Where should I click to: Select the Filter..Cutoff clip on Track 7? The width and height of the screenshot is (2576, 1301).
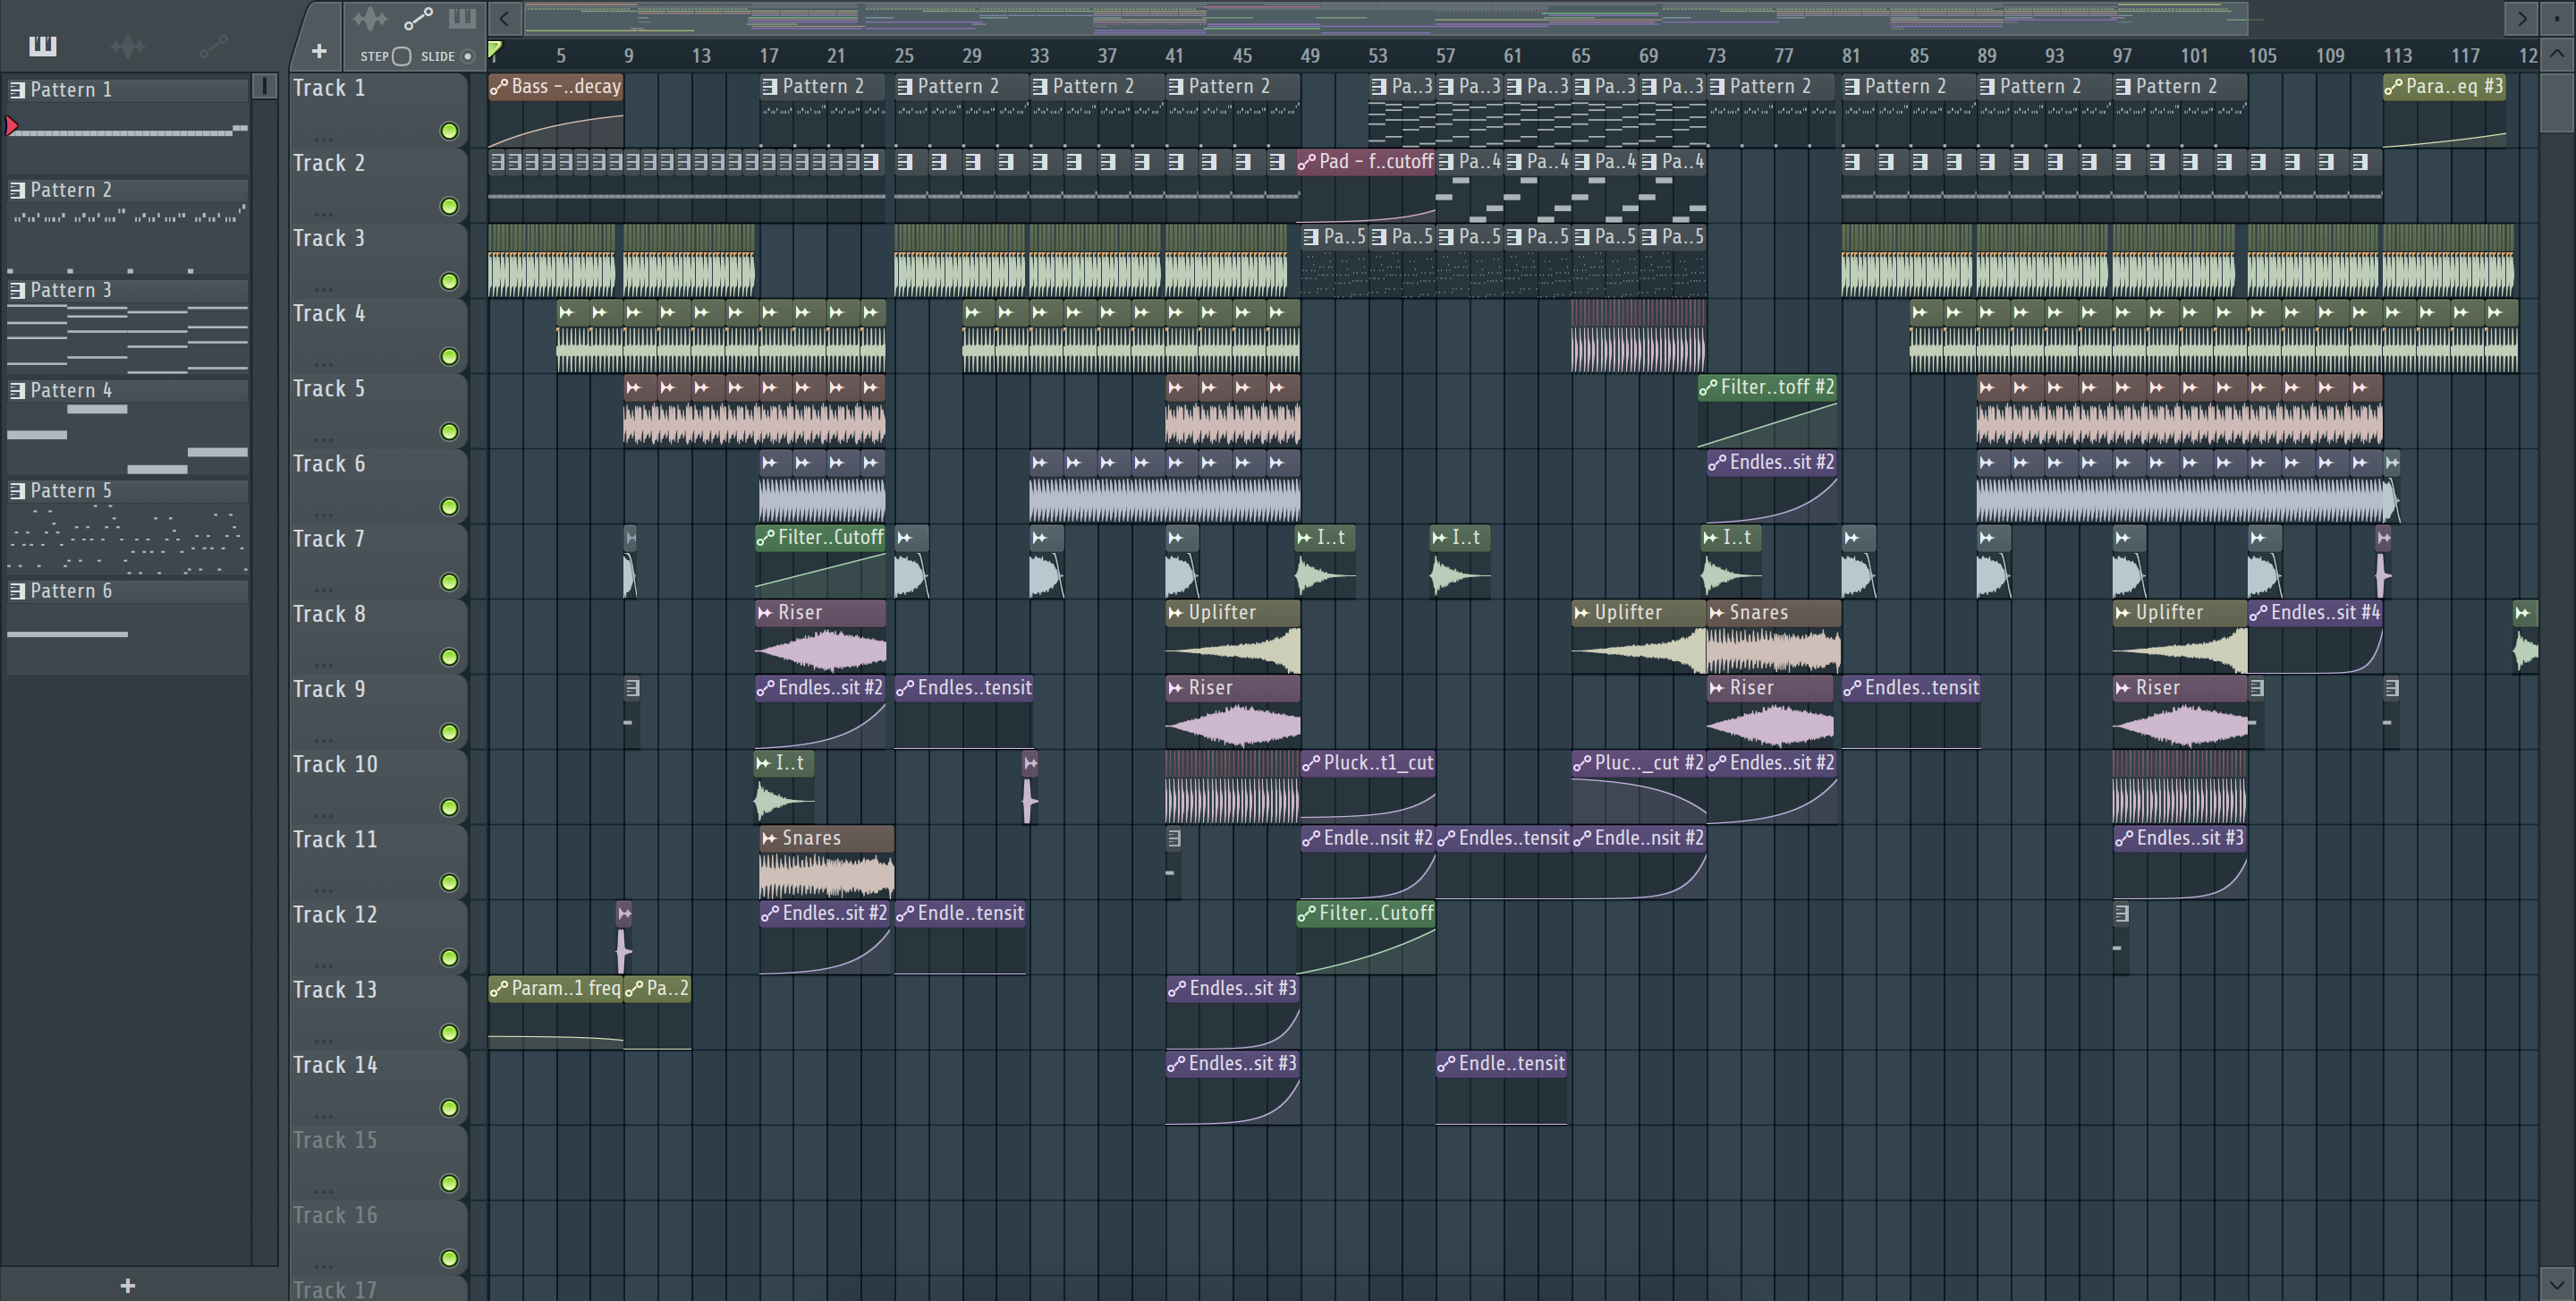(821, 560)
